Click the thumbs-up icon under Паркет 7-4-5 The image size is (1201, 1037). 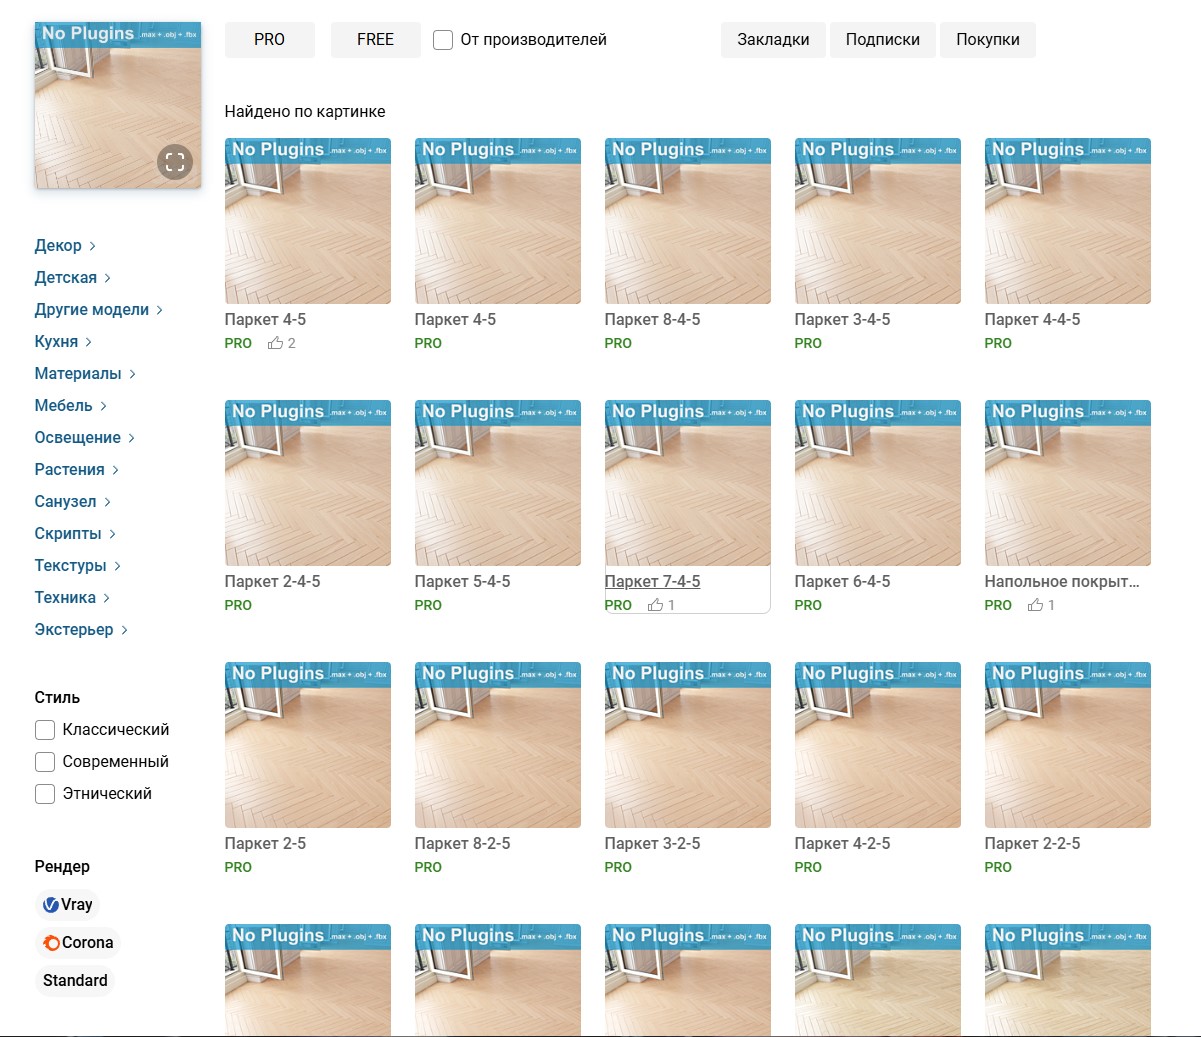click(655, 605)
